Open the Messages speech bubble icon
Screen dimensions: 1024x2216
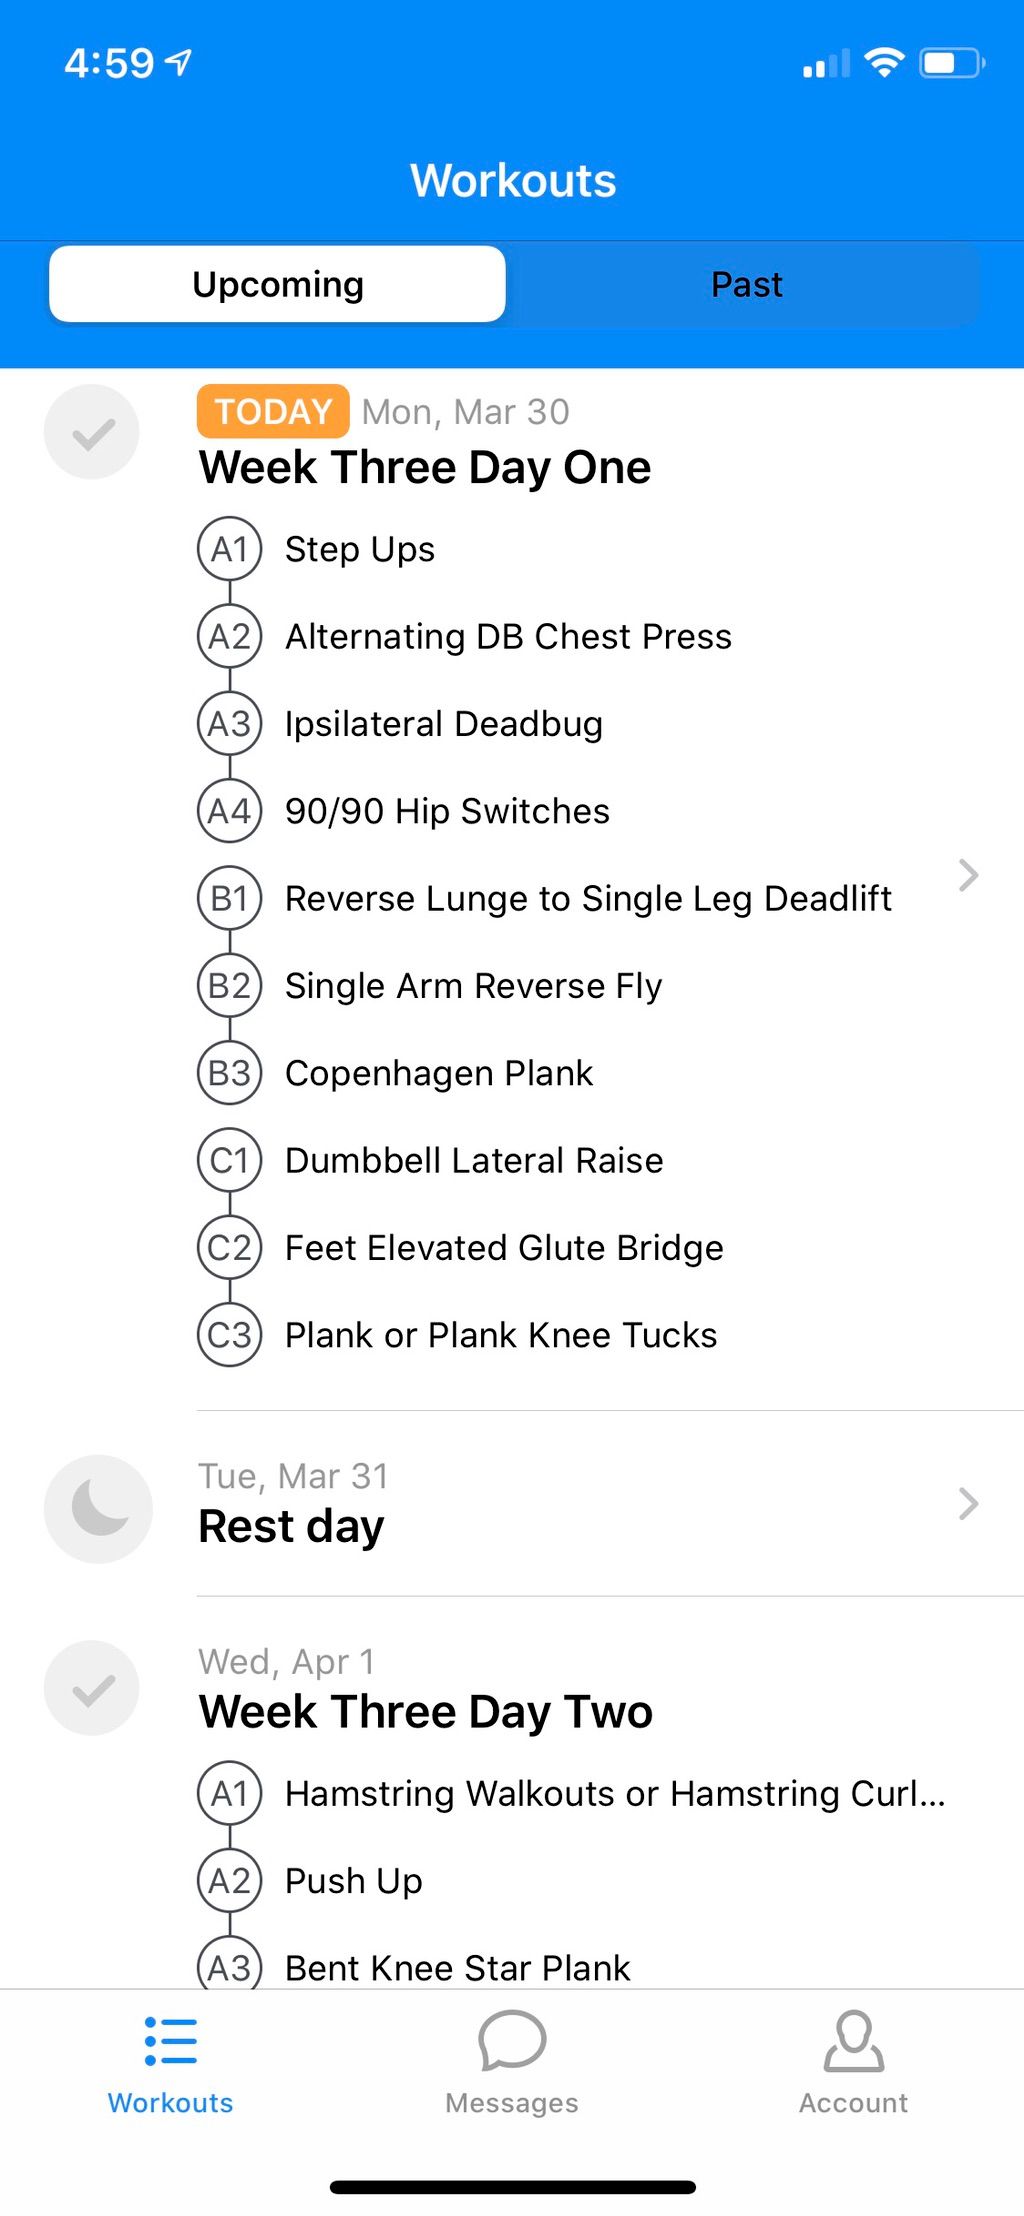(512, 2041)
